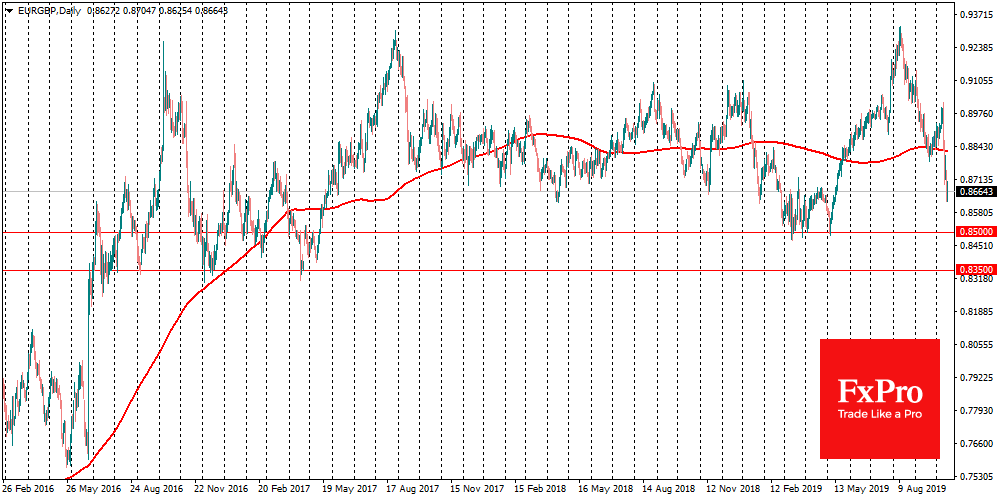Click the 0.93715 label on price axis

(x=975, y=15)
